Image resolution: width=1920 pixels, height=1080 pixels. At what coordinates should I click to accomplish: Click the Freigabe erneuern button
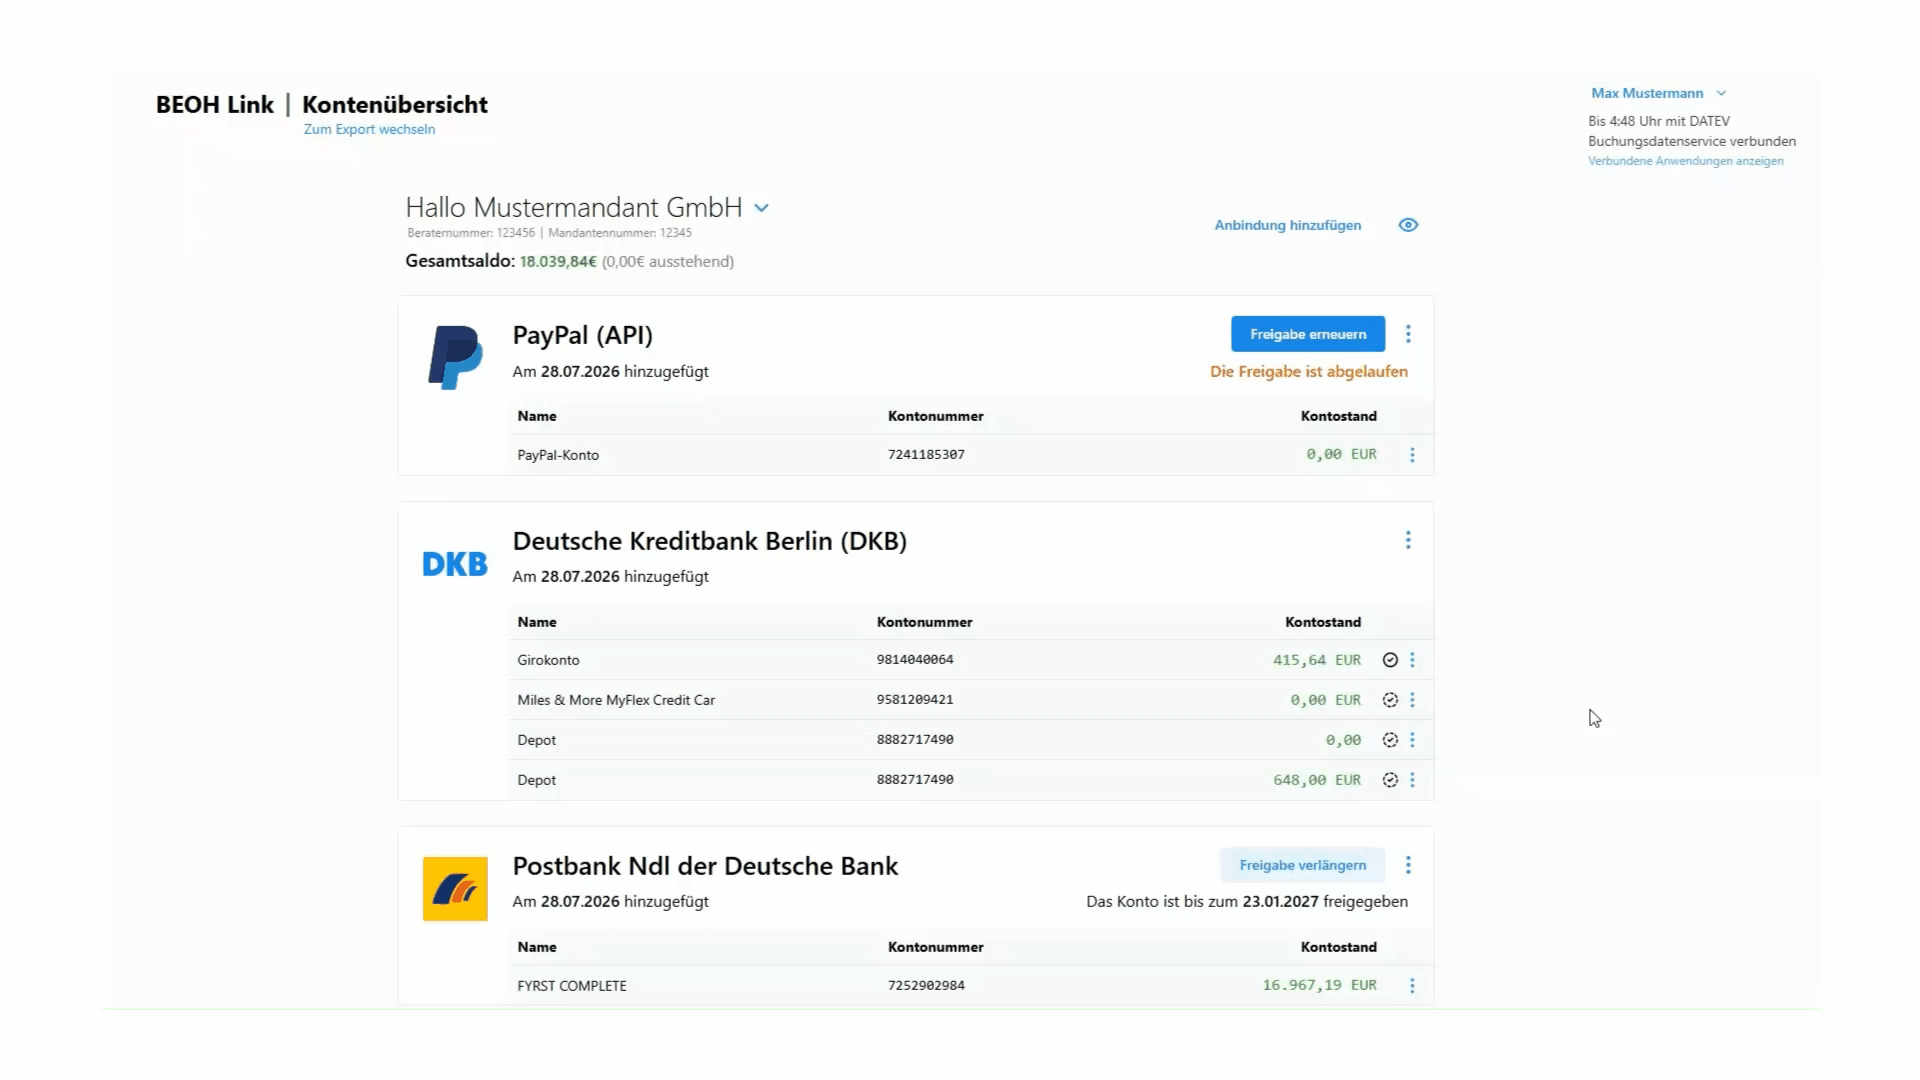(1308, 334)
